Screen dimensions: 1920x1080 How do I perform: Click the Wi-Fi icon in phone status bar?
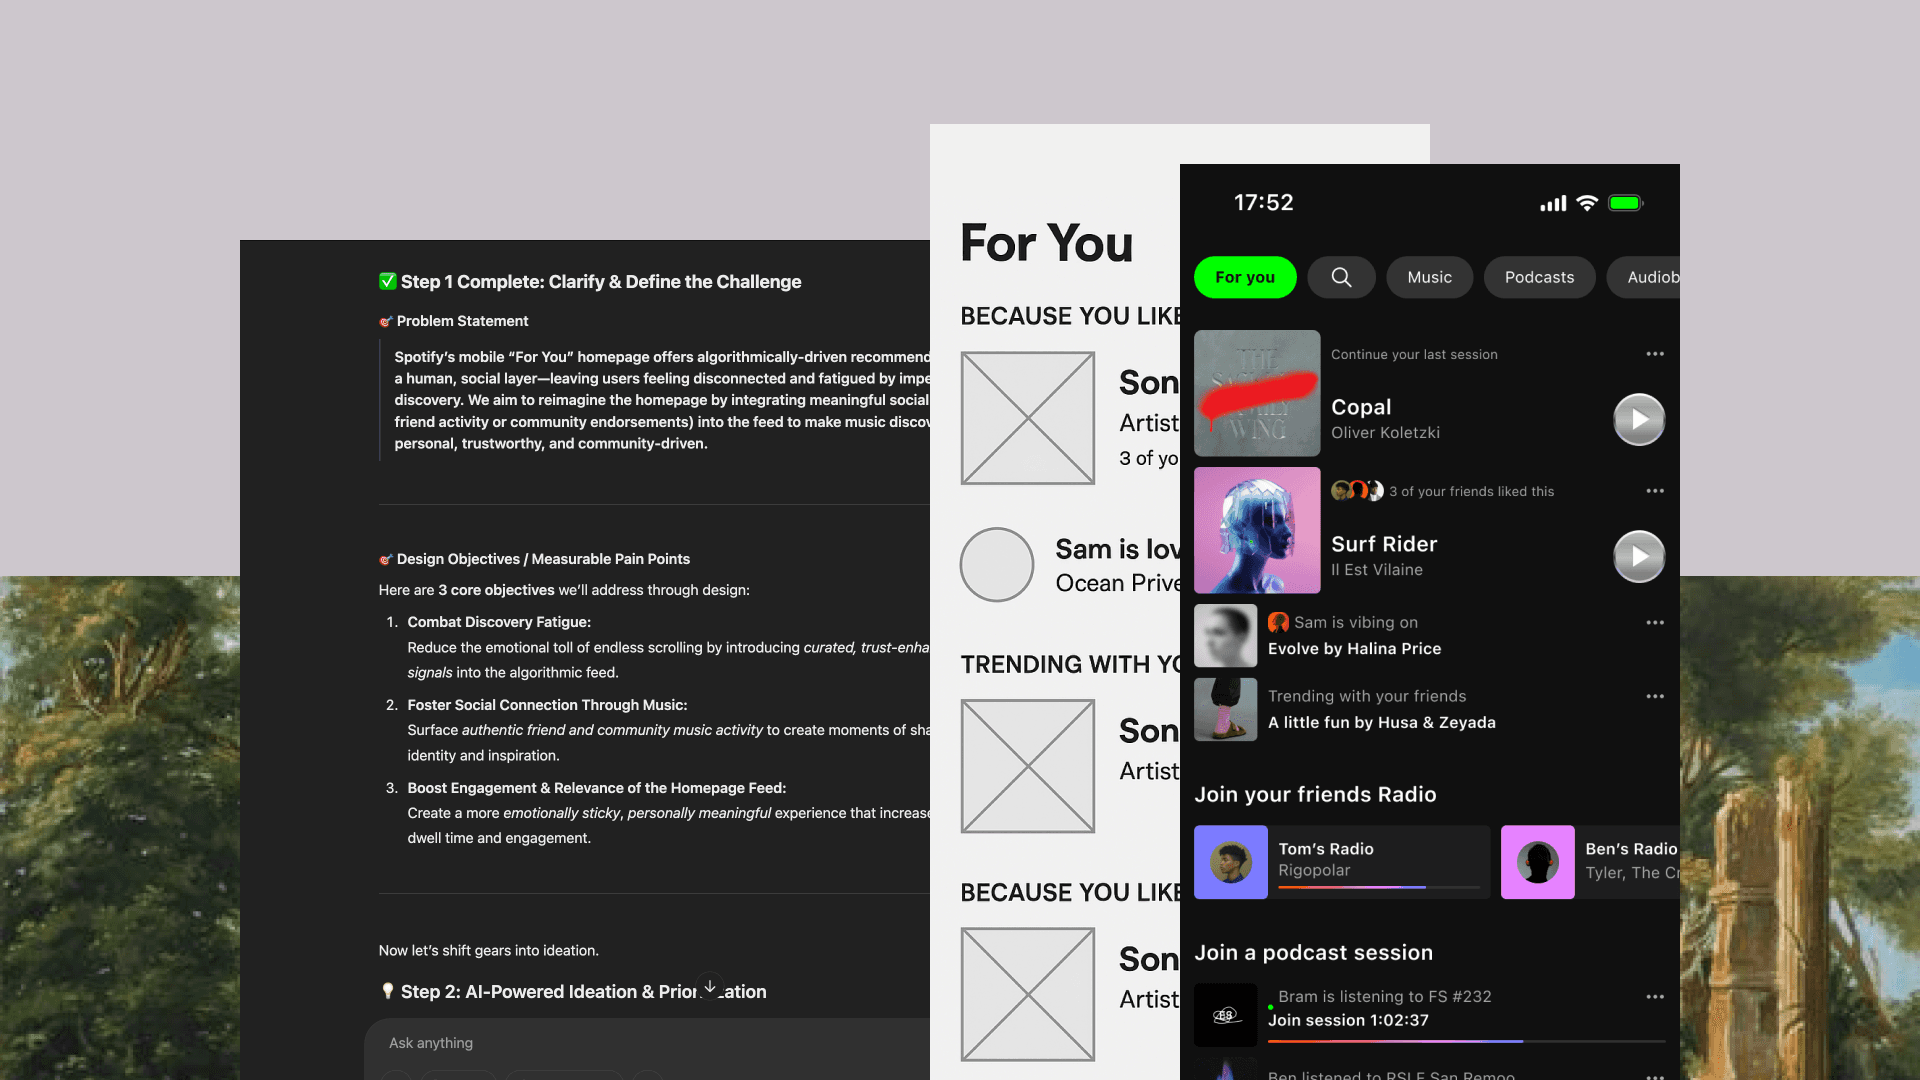tap(1586, 203)
